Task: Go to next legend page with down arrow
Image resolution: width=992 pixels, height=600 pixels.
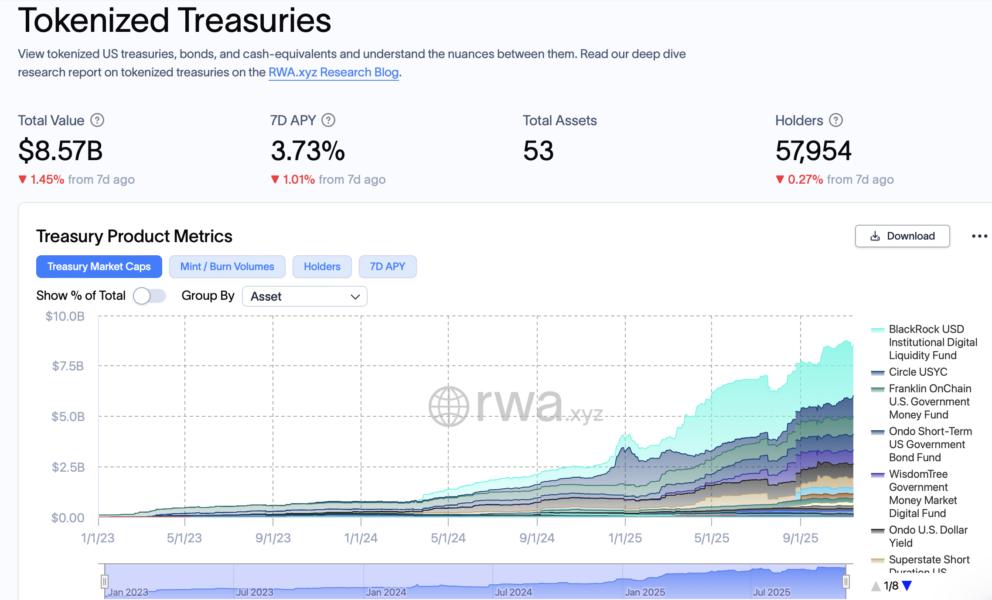Action: (907, 586)
